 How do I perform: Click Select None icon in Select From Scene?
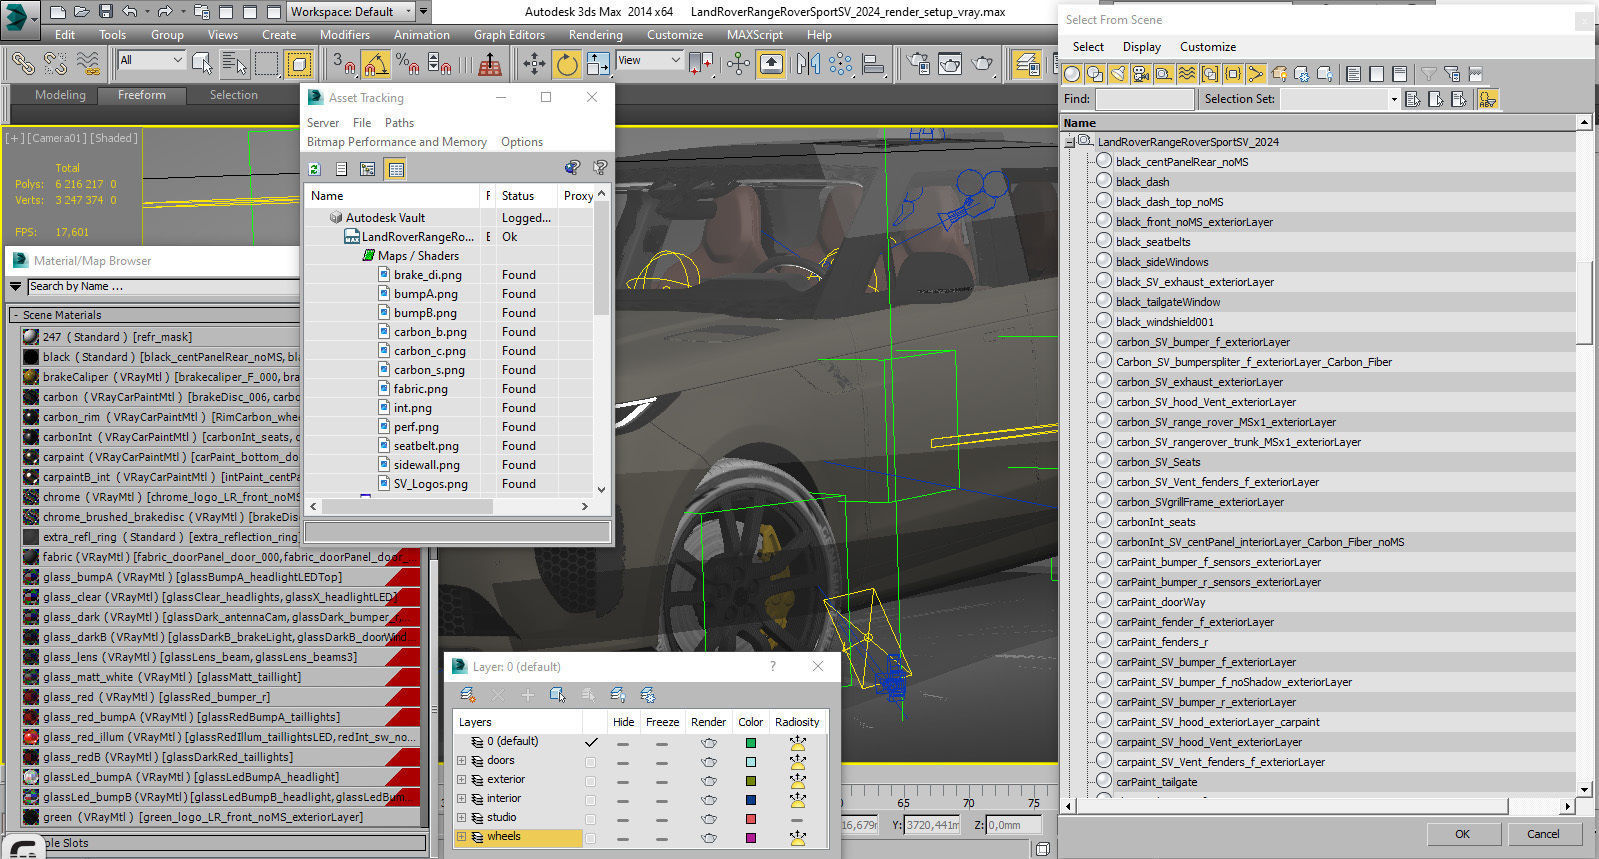click(x=1376, y=74)
